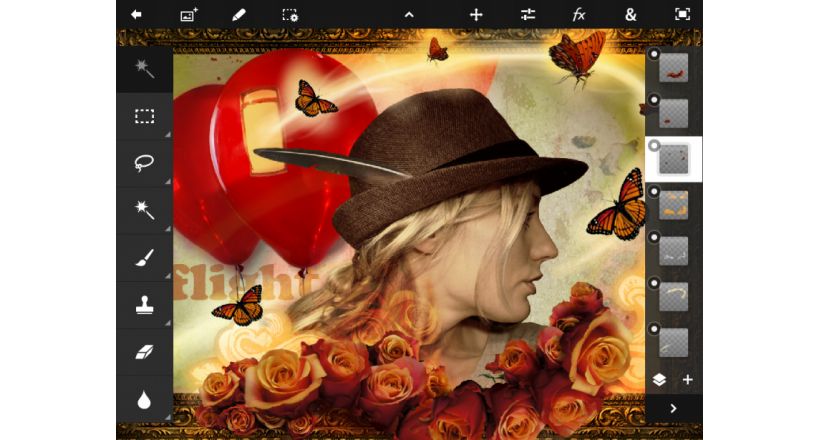Image resolution: width=820 pixels, height=440 pixels.
Task: Select the white-highlighted active layer thumbnail
Action: tap(674, 160)
